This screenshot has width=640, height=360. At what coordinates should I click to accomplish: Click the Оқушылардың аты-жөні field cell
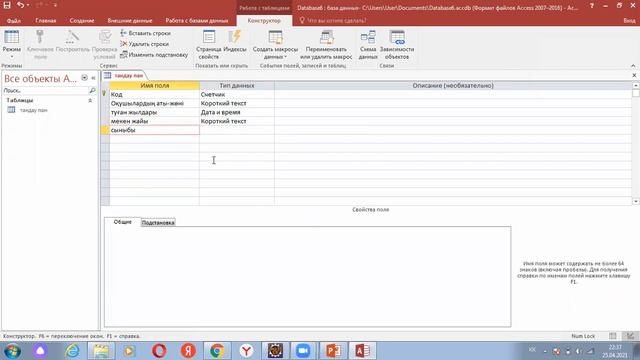(155, 103)
